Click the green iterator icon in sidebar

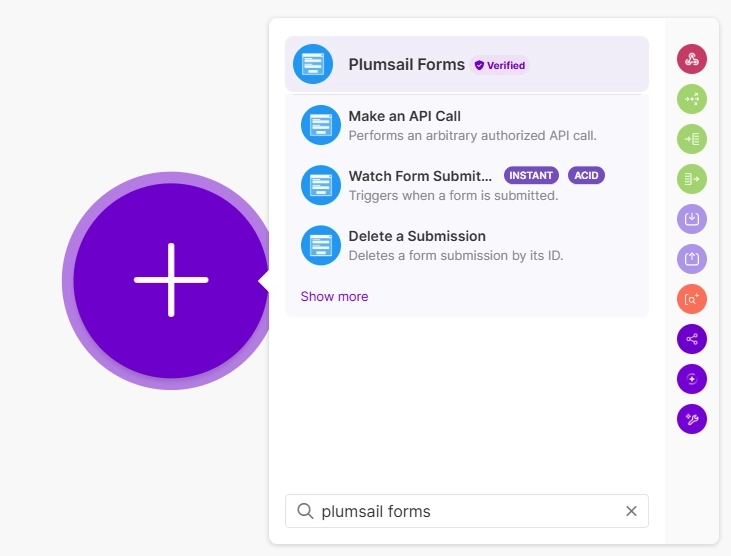point(691,179)
